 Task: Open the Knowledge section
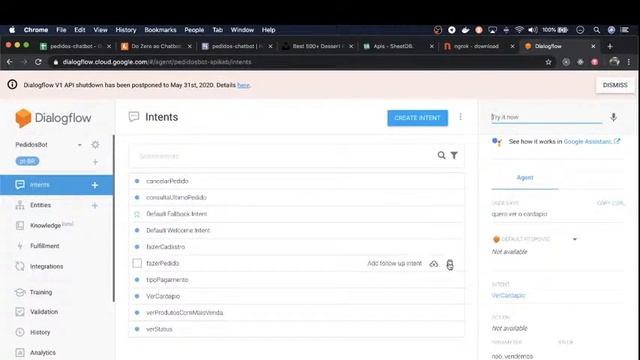45,225
